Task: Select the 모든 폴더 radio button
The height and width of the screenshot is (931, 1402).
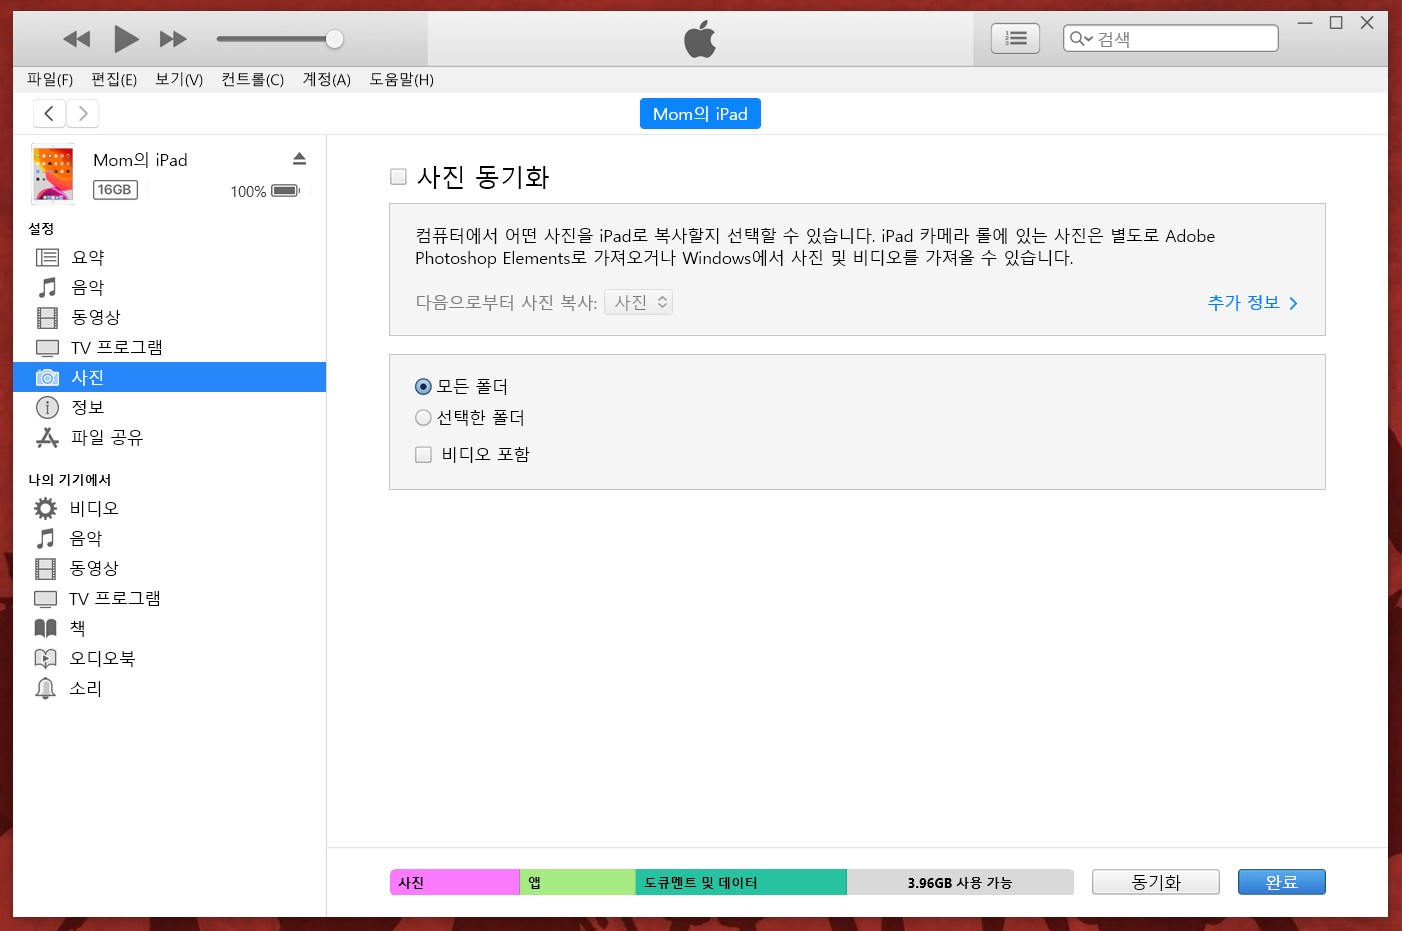Action: 423,386
